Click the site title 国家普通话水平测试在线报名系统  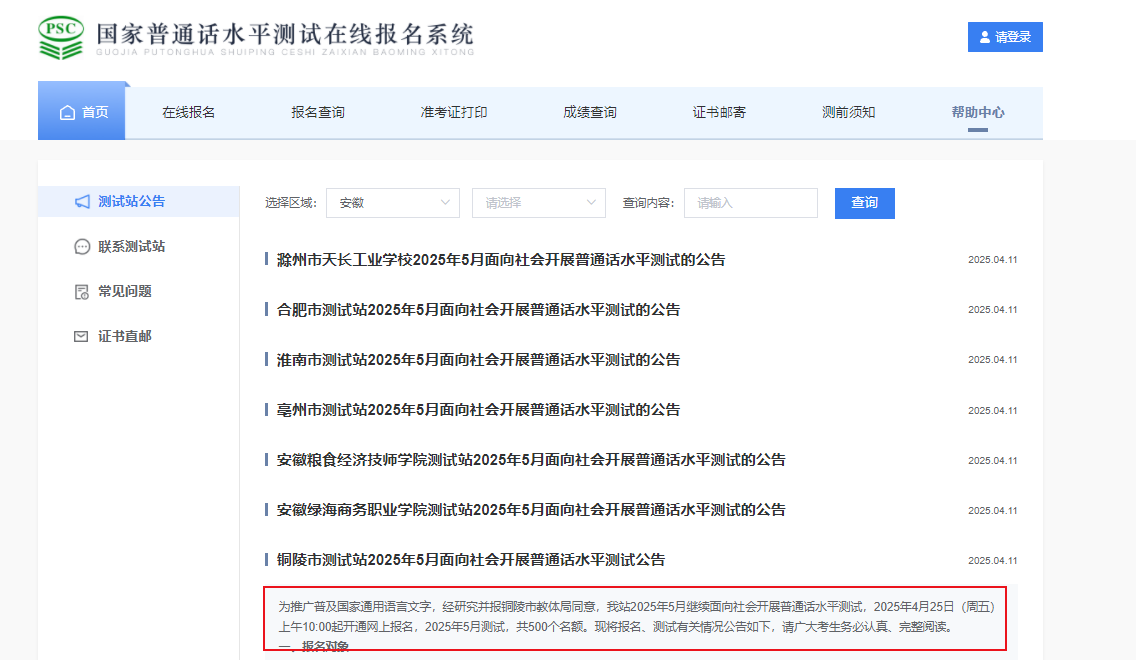pos(285,34)
